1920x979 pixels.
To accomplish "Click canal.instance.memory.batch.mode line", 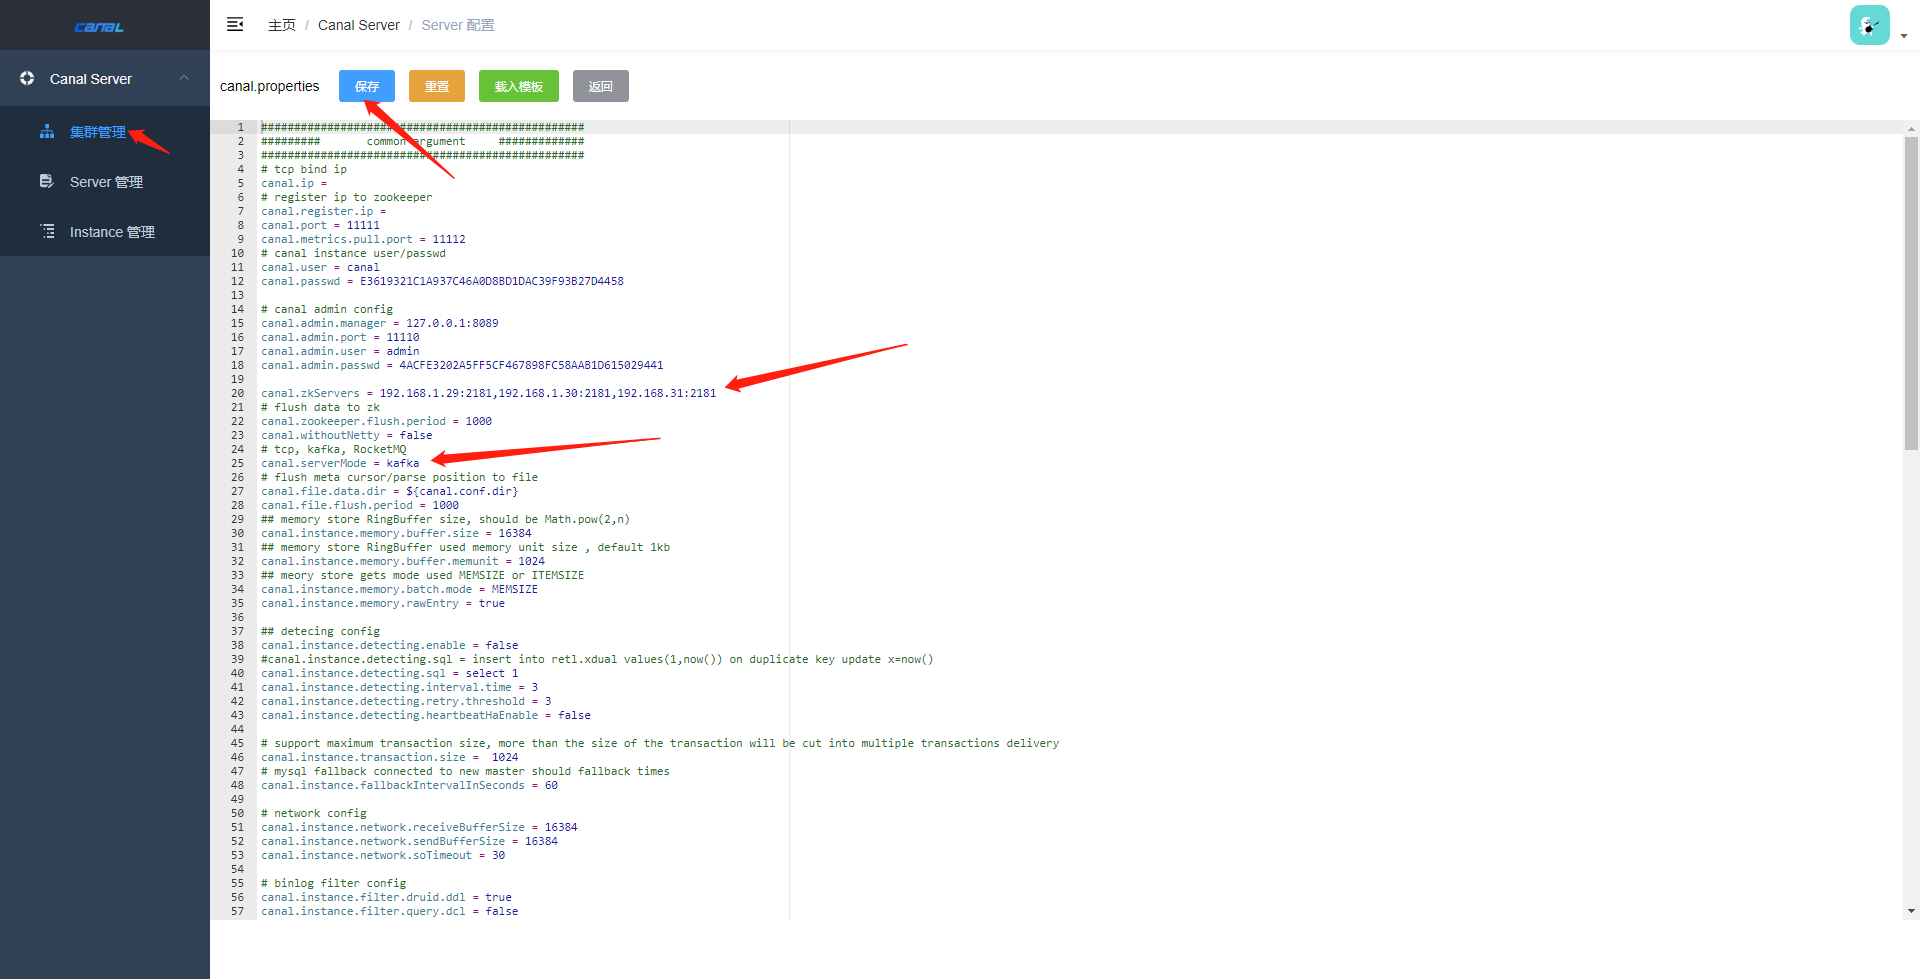I will [x=399, y=589].
